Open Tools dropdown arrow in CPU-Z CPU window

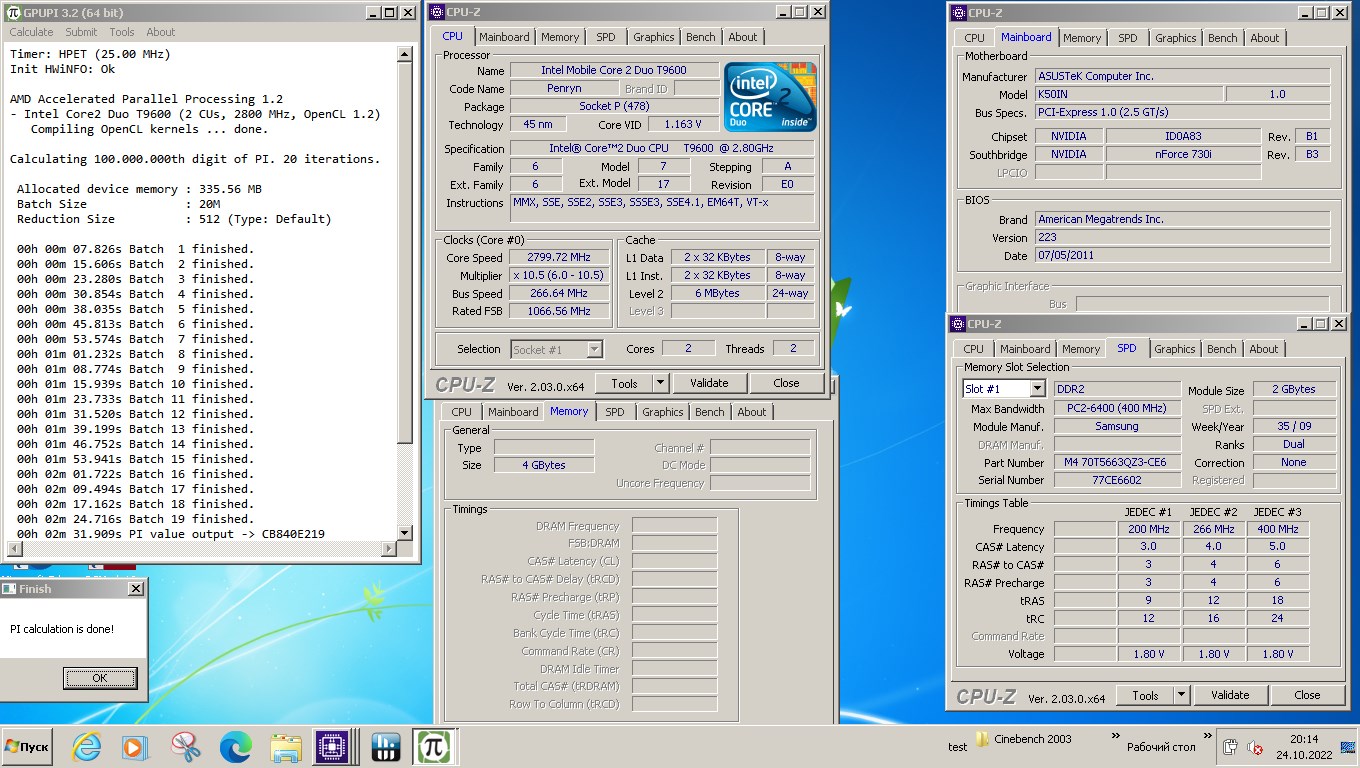point(660,383)
